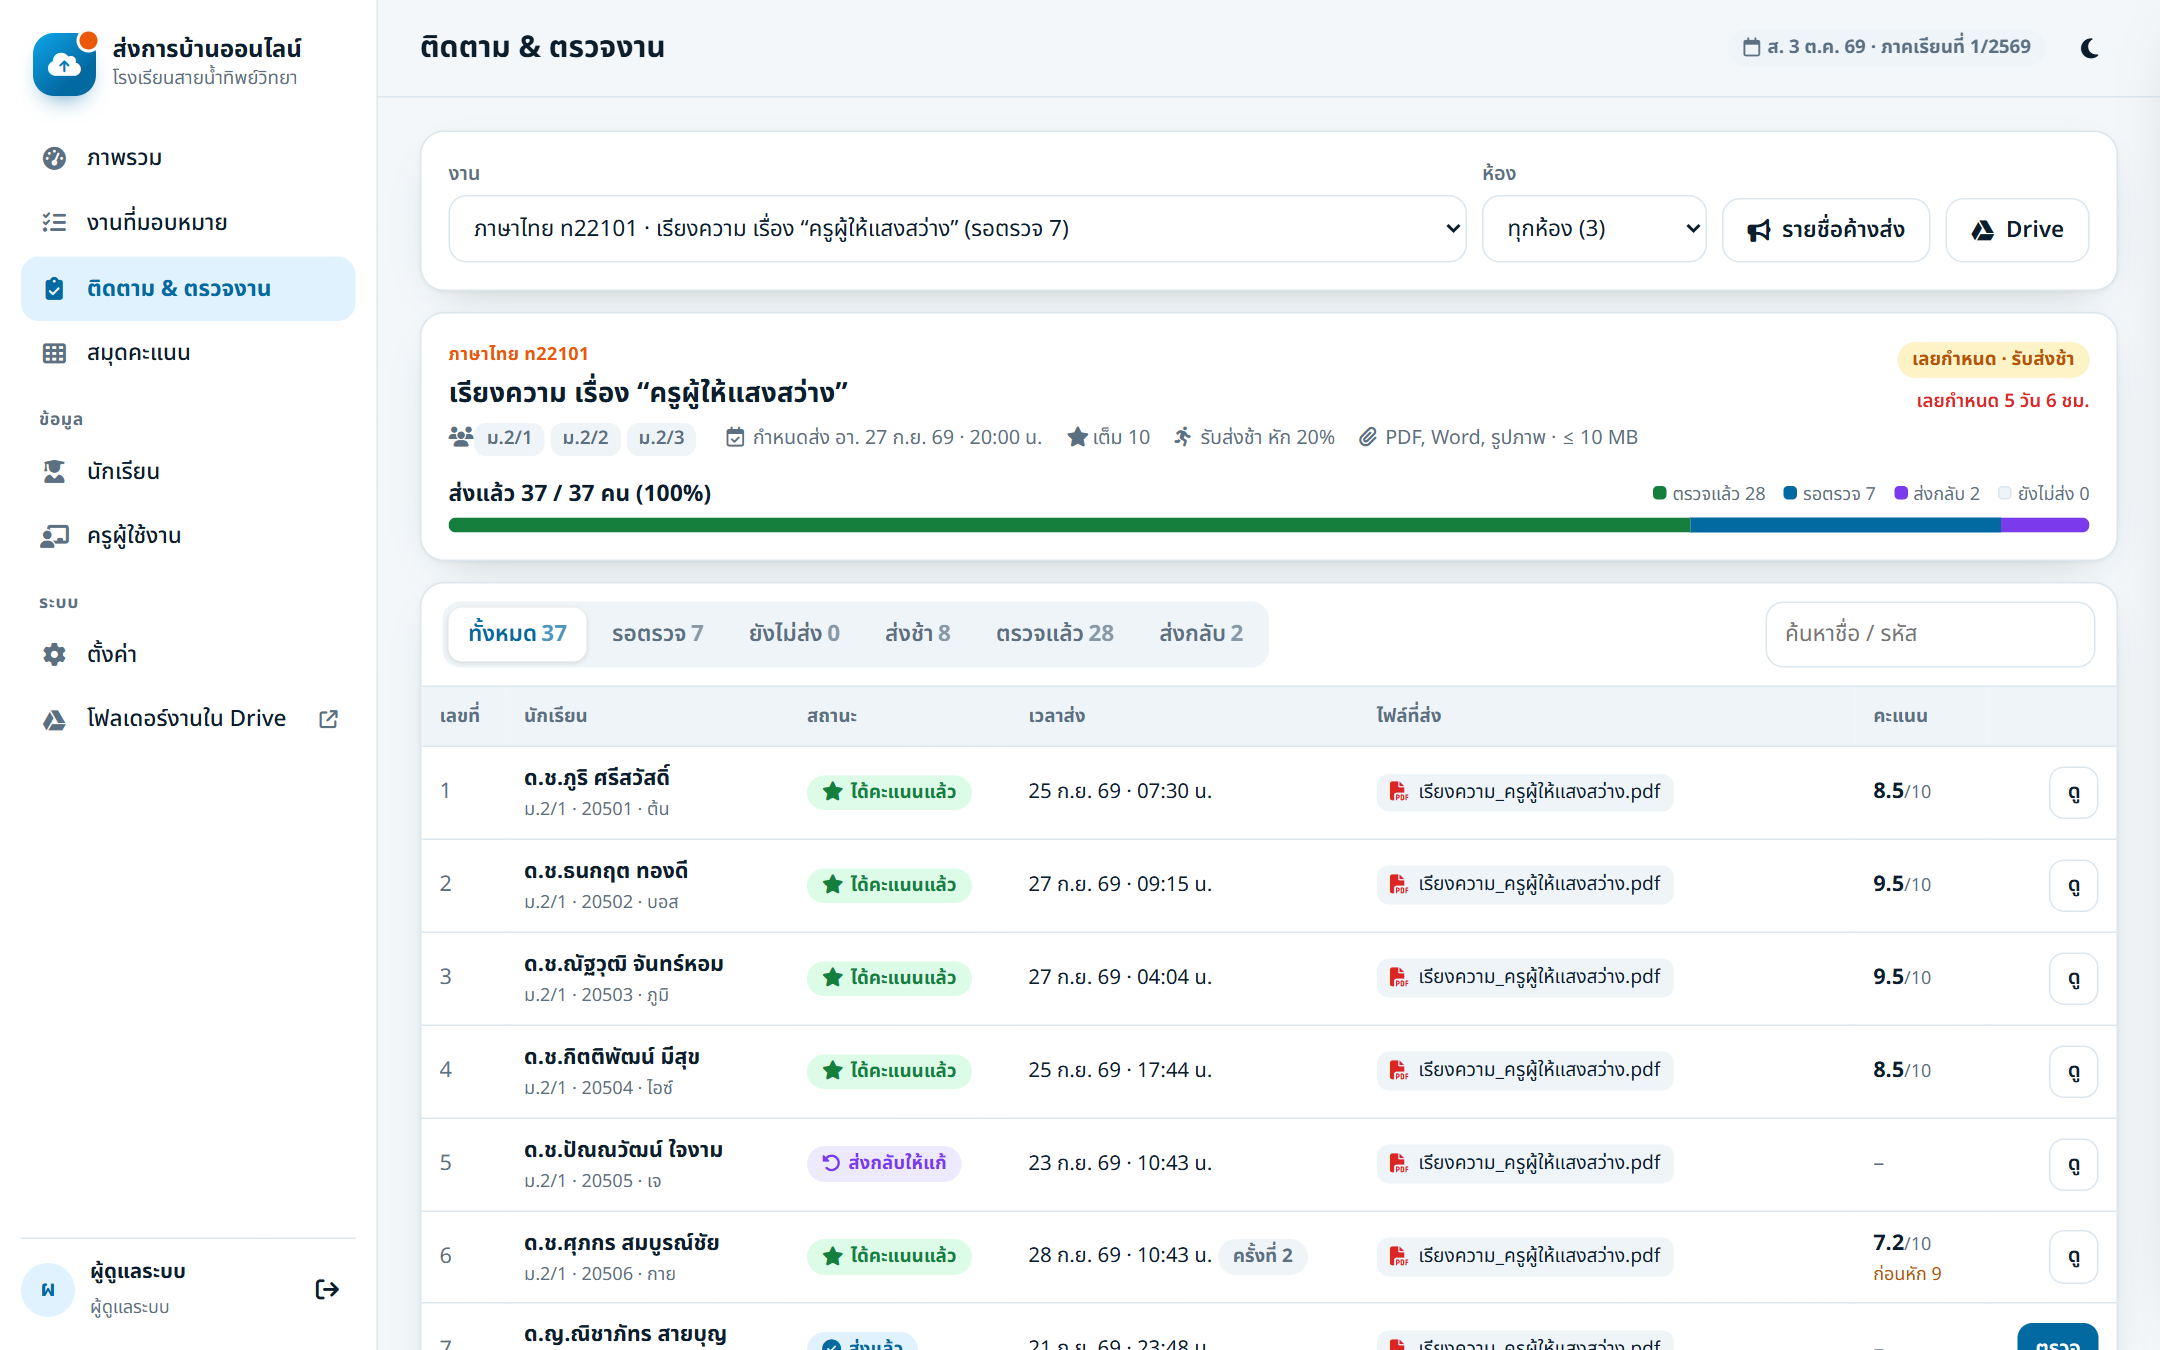Image resolution: width=2160 pixels, height=1350 pixels.
Task: Click logout arrow icon
Action: coord(327,1289)
